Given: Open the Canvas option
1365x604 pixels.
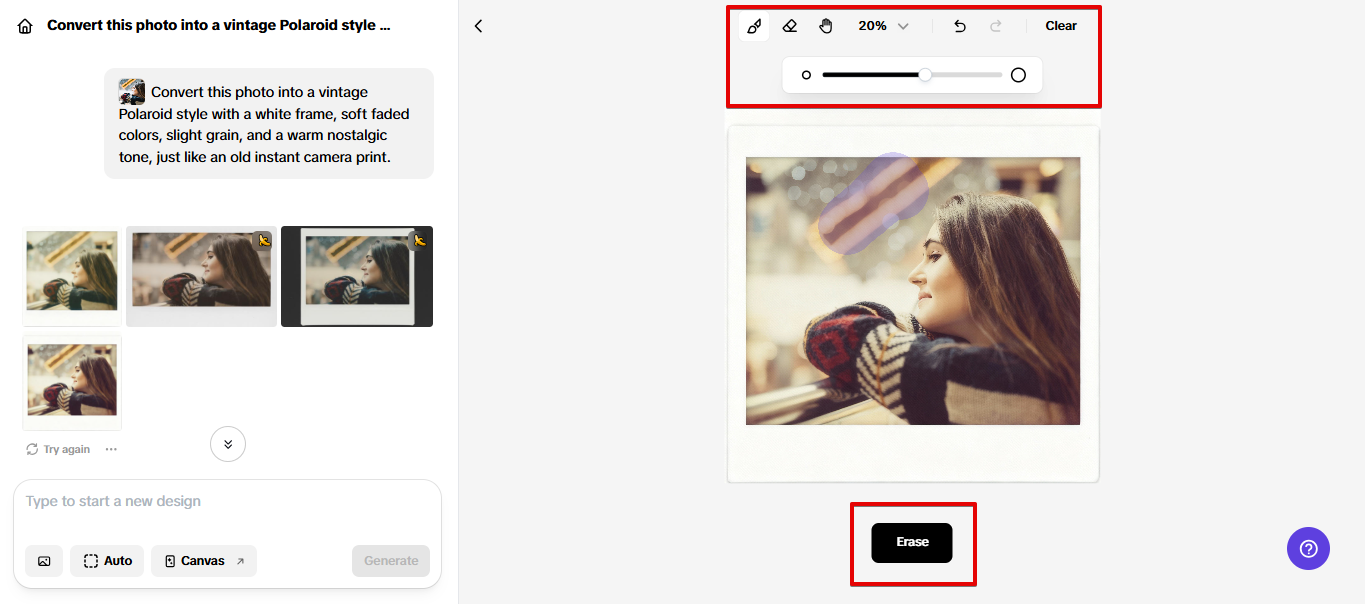Looking at the screenshot, I should point(204,561).
